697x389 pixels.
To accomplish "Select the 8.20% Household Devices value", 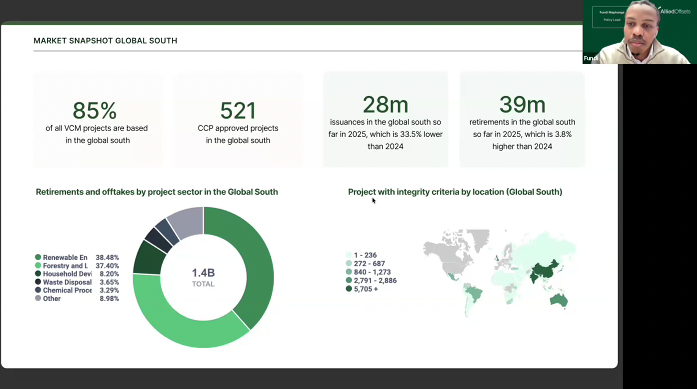I will pyautogui.click(x=109, y=274).
